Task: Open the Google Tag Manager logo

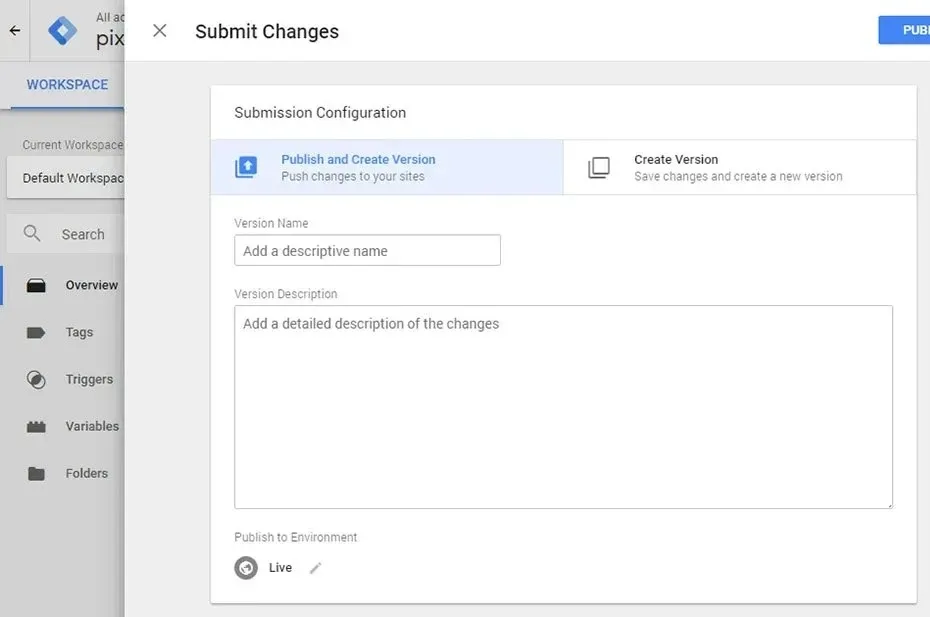Action: pyautogui.click(x=62, y=31)
